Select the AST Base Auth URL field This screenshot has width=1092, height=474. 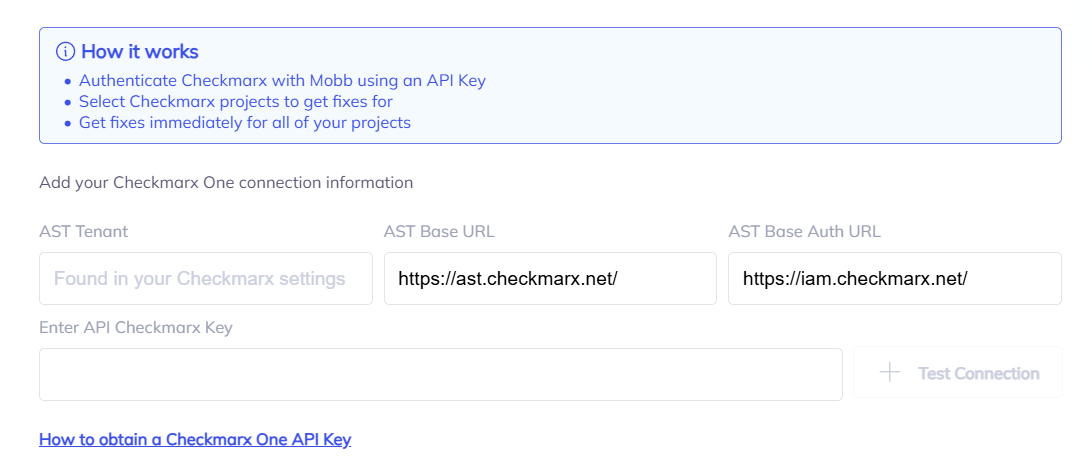(x=894, y=278)
